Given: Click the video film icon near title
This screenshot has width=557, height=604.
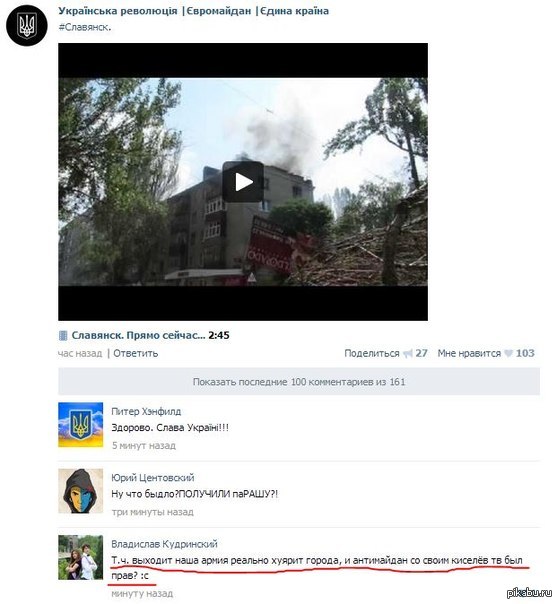Looking at the screenshot, I should pyautogui.click(x=63, y=336).
